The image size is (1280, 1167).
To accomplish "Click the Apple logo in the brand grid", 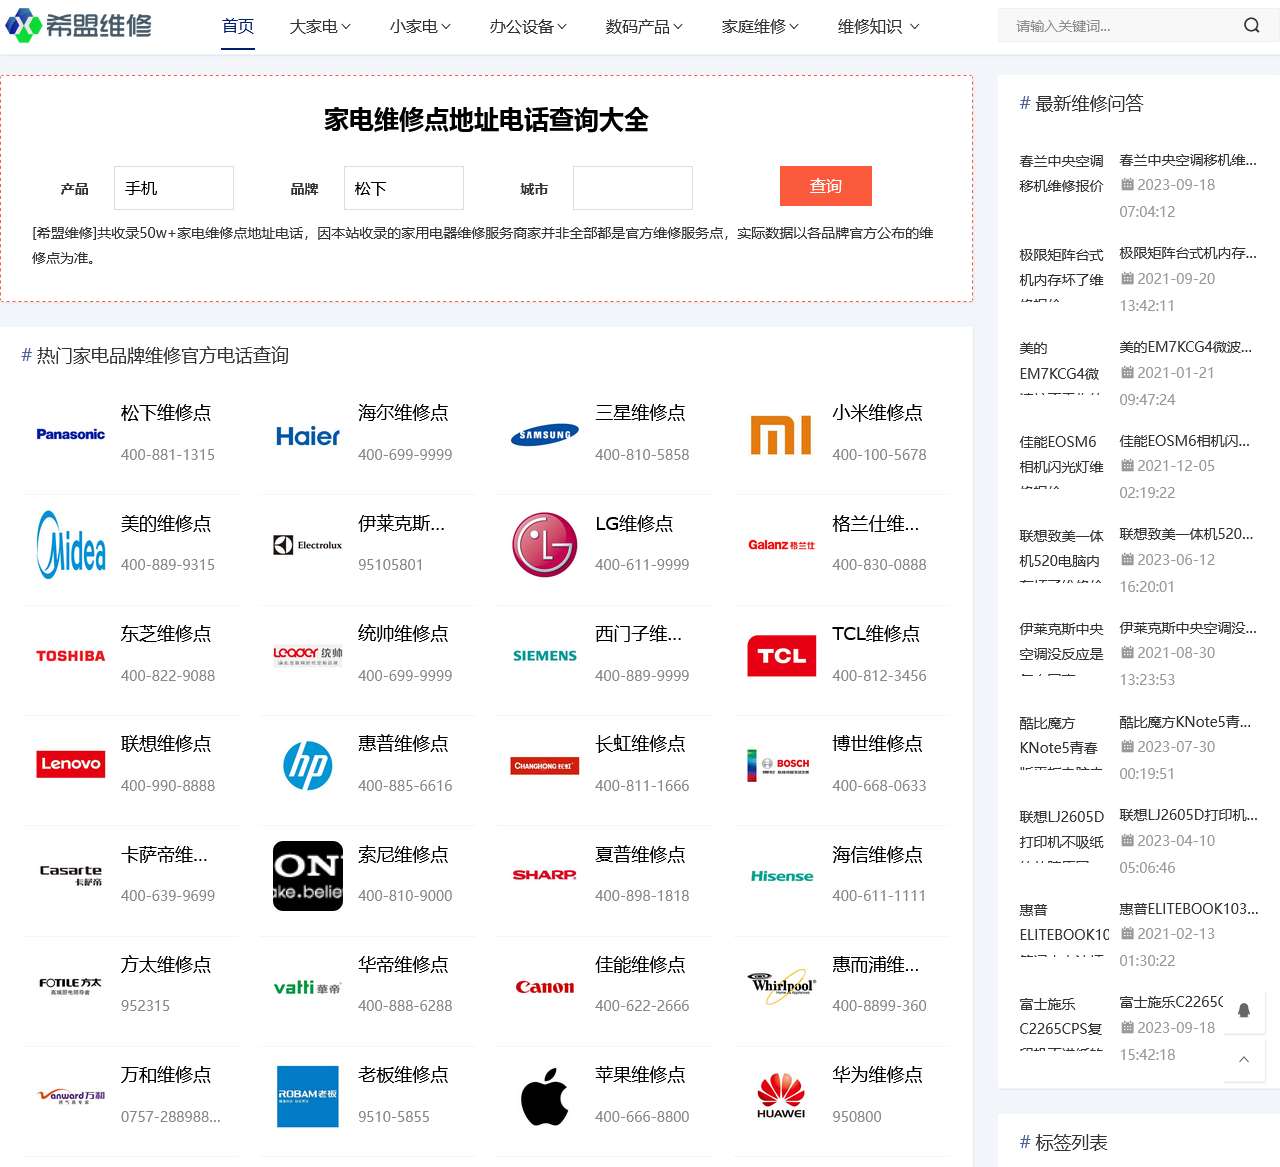I will tap(543, 1096).
